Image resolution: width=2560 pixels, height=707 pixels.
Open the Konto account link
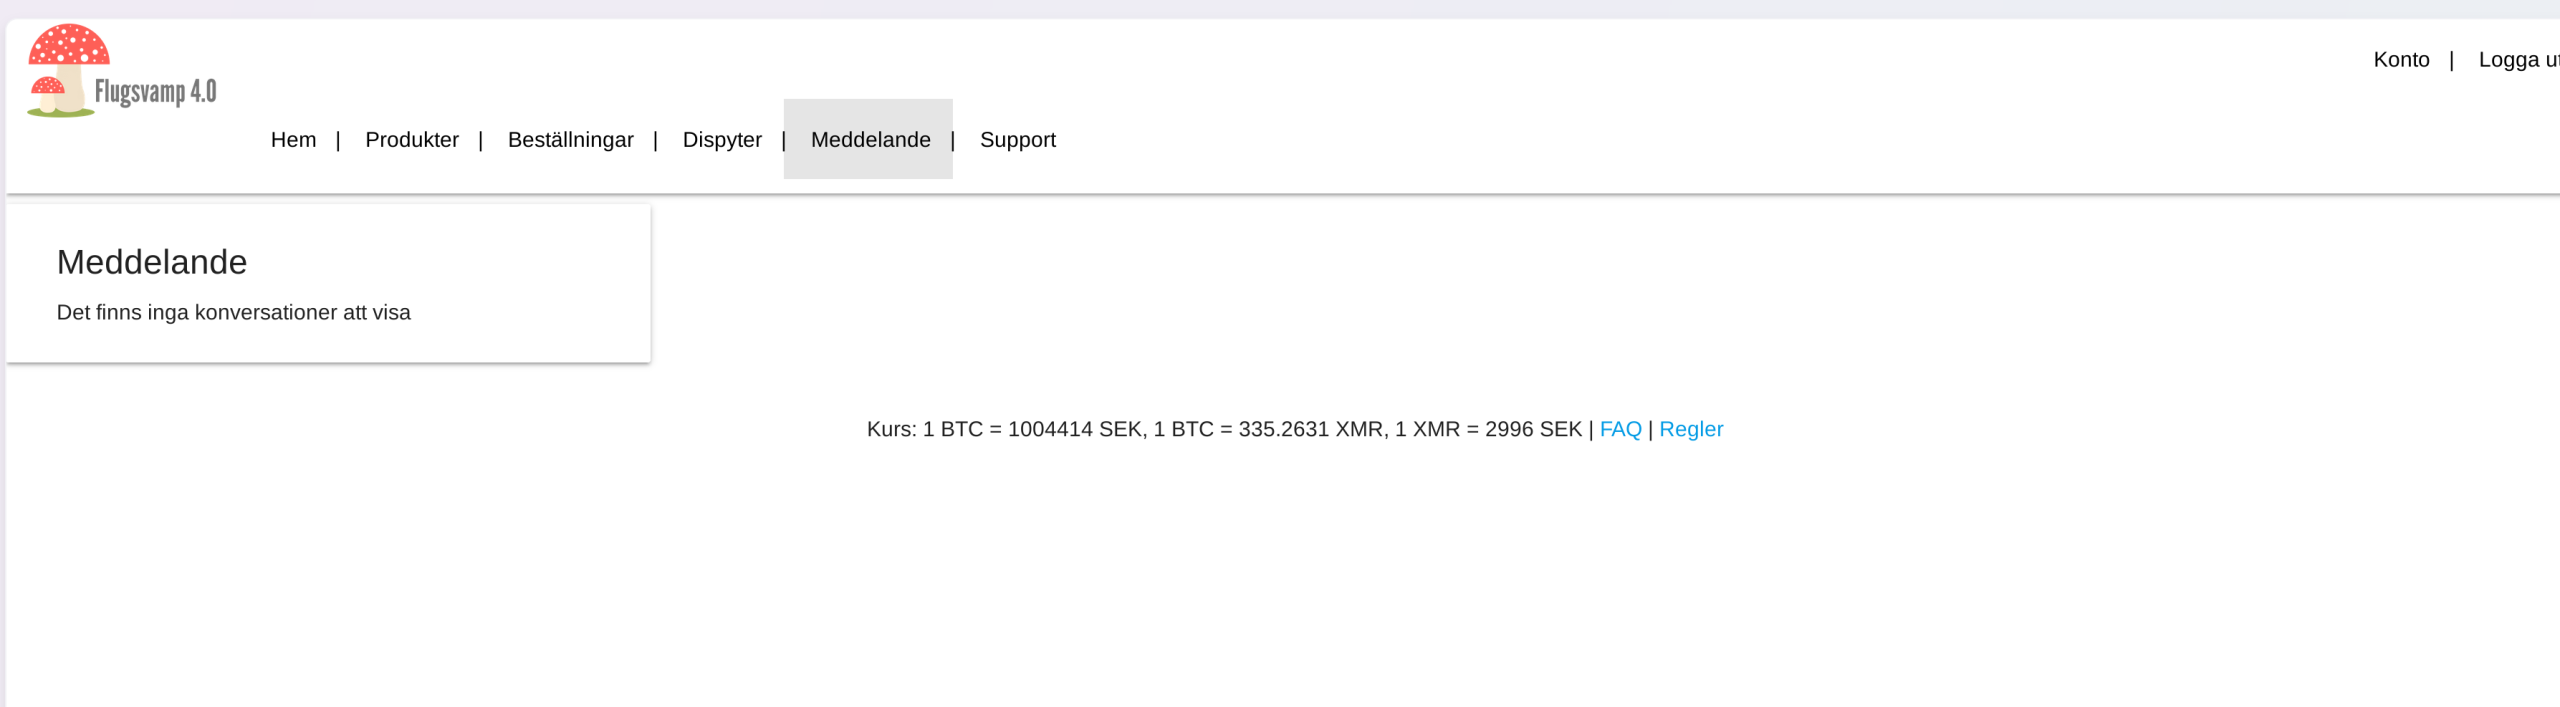(x=2401, y=60)
